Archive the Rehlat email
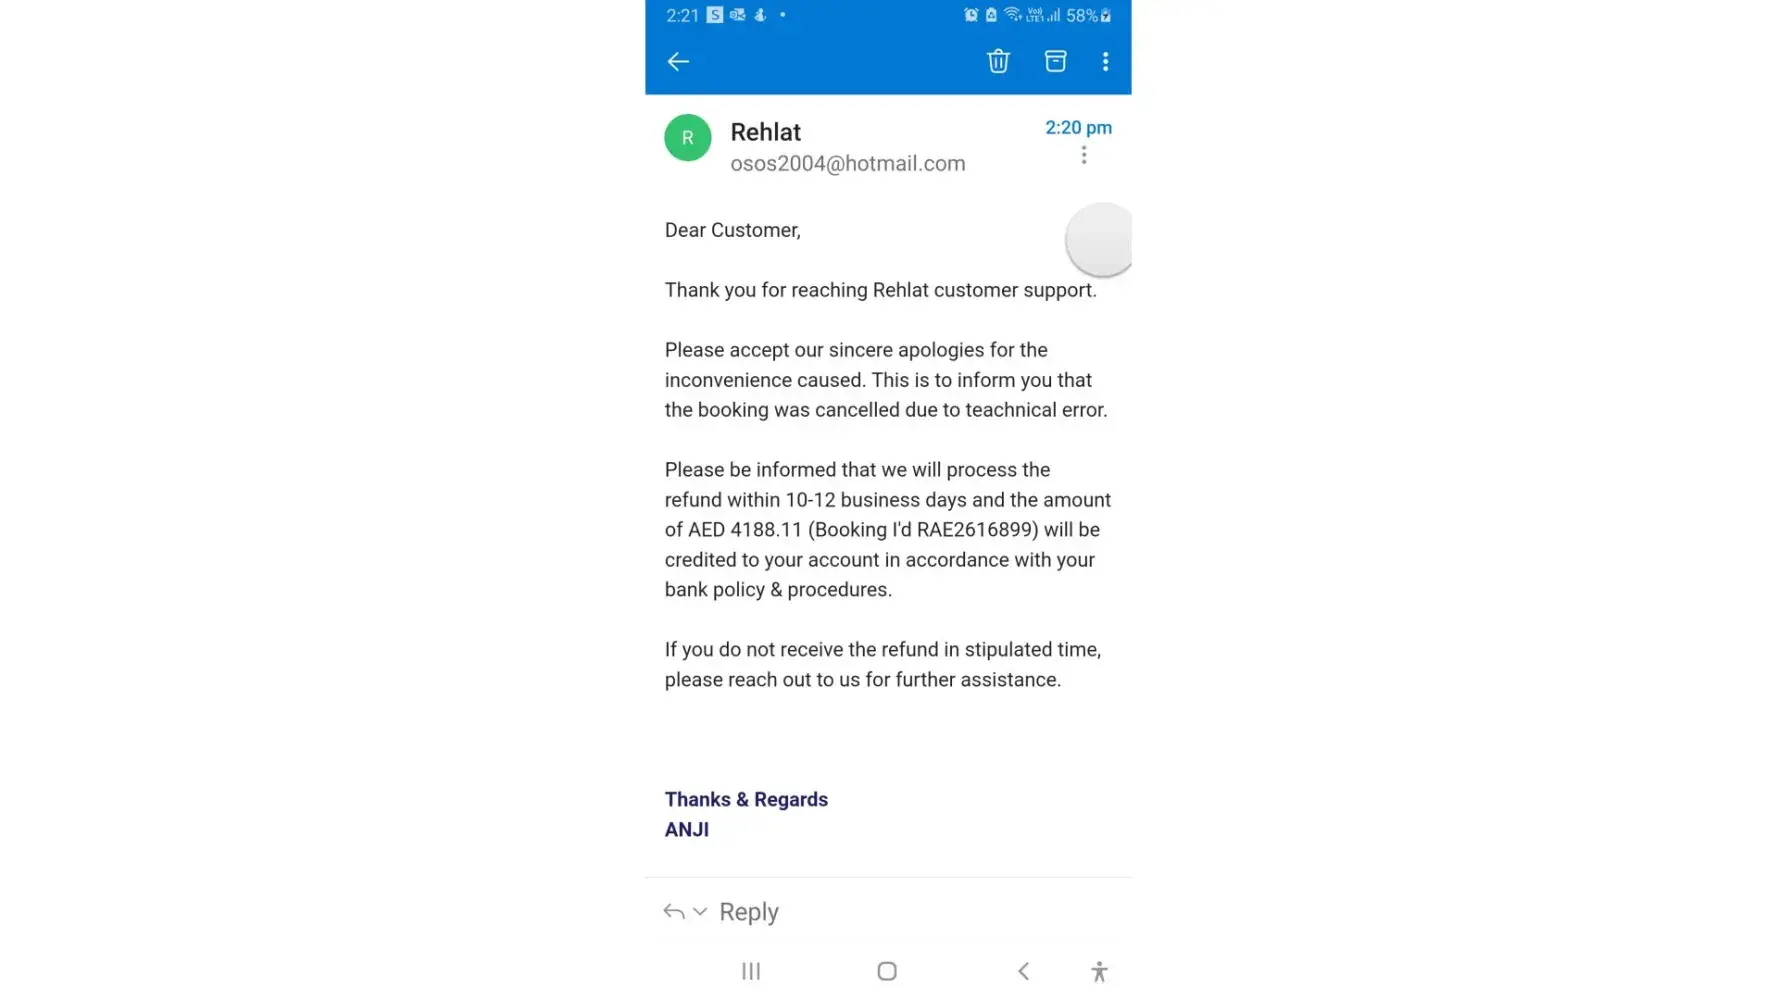 point(1055,62)
